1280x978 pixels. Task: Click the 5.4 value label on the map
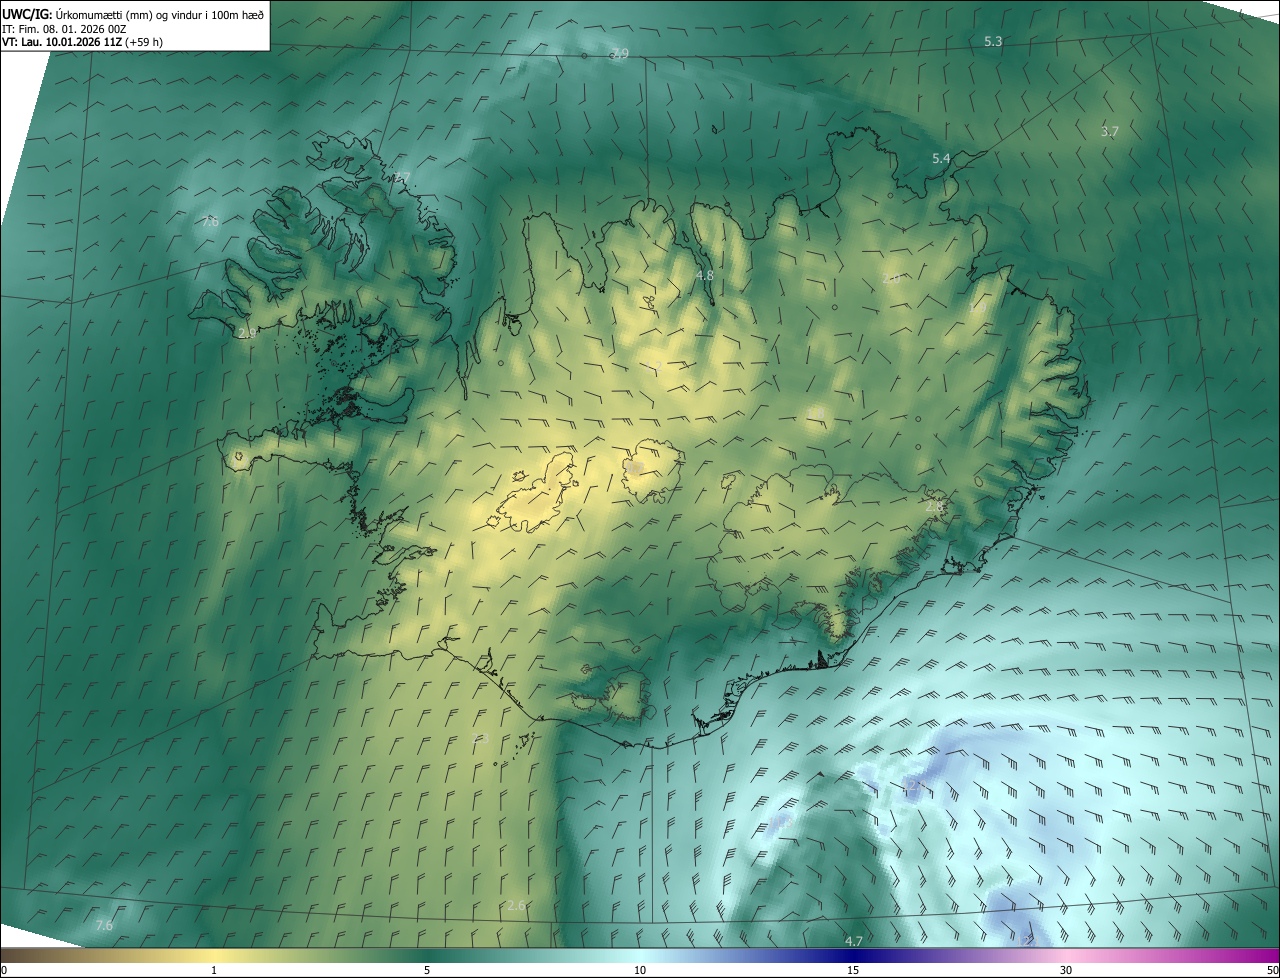941,158
